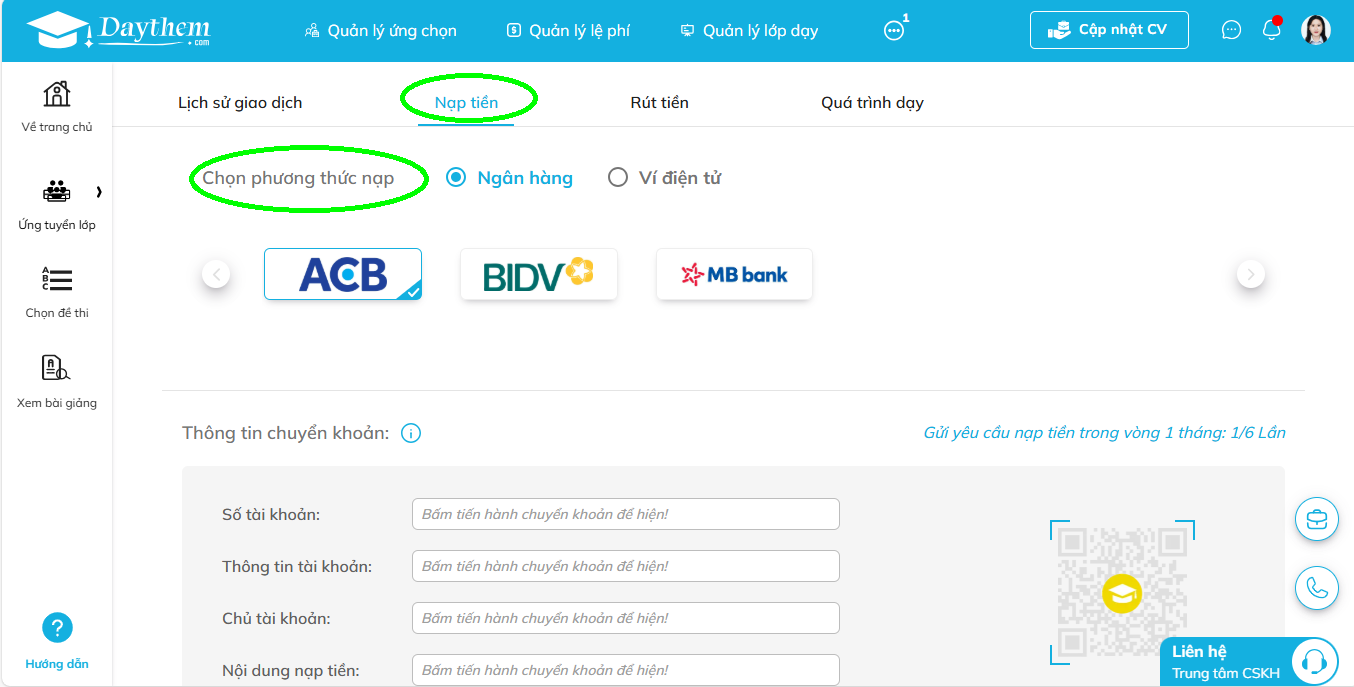Click the Nội dung nạp tiền field
This screenshot has width=1354, height=687.
(626, 669)
